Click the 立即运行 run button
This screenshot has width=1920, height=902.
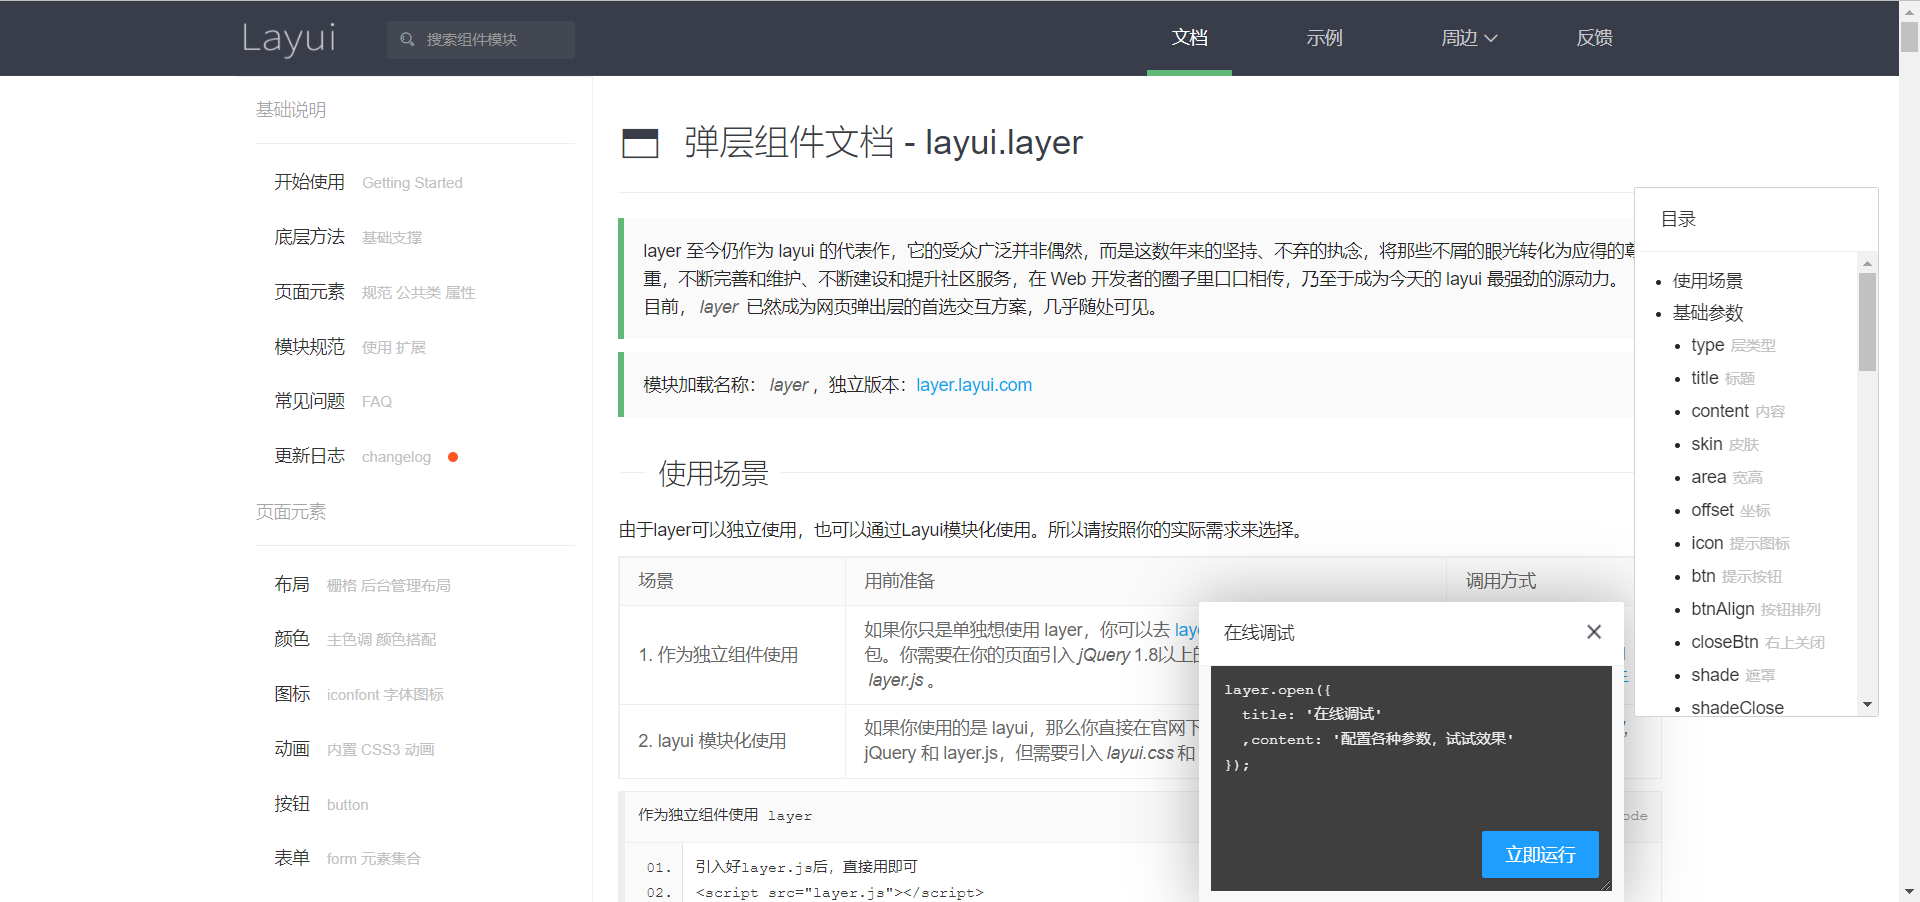pos(1540,855)
